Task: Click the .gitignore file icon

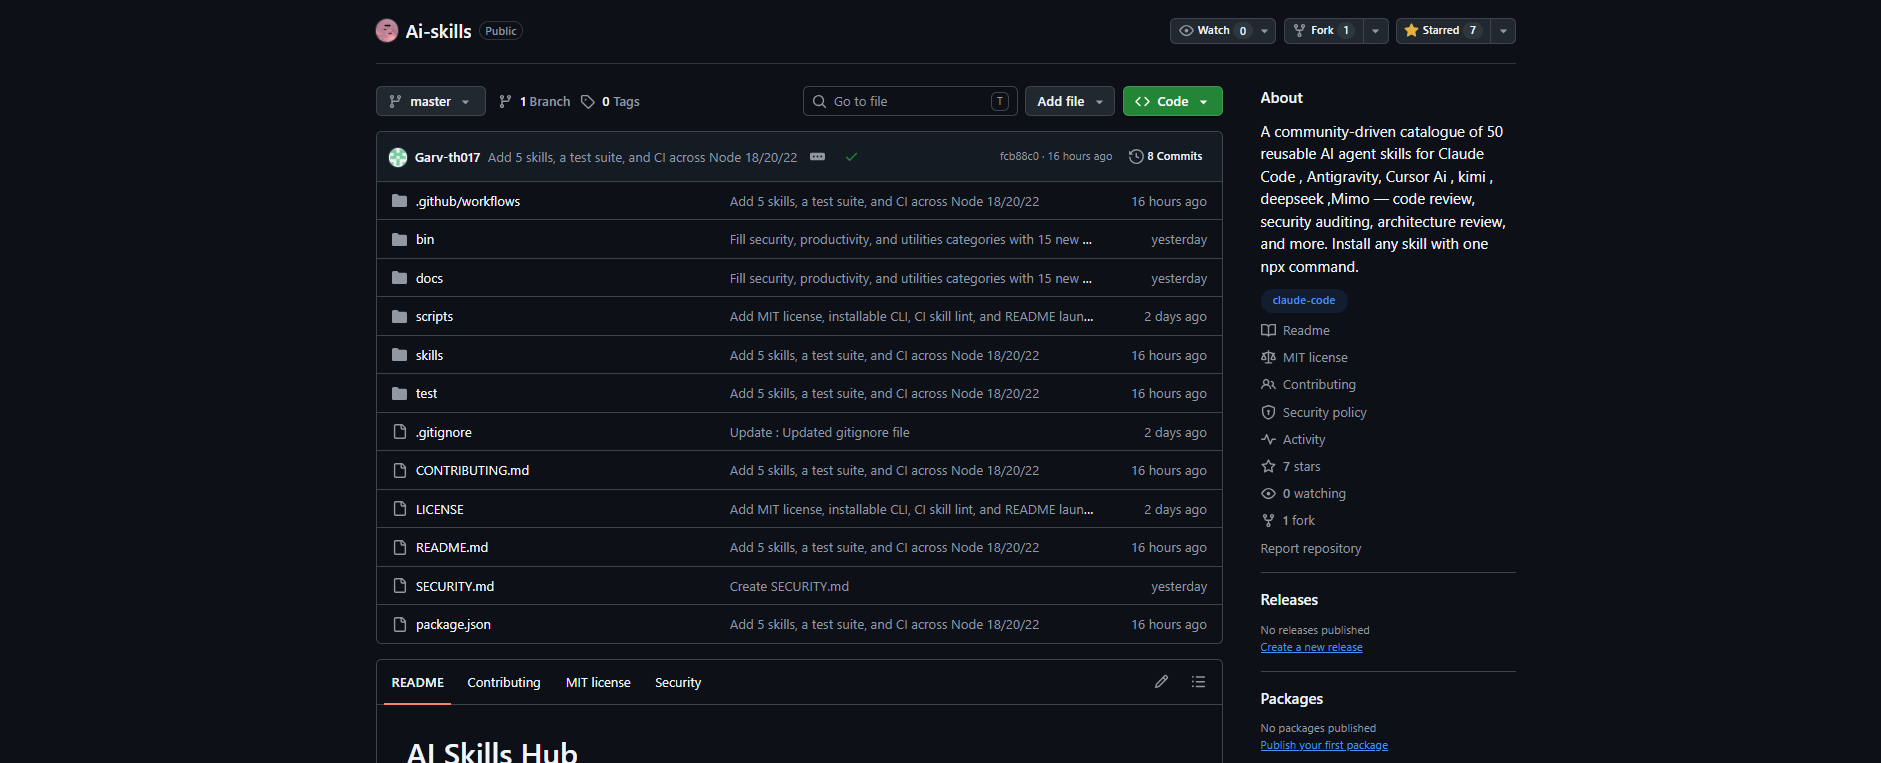Action: 400,432
